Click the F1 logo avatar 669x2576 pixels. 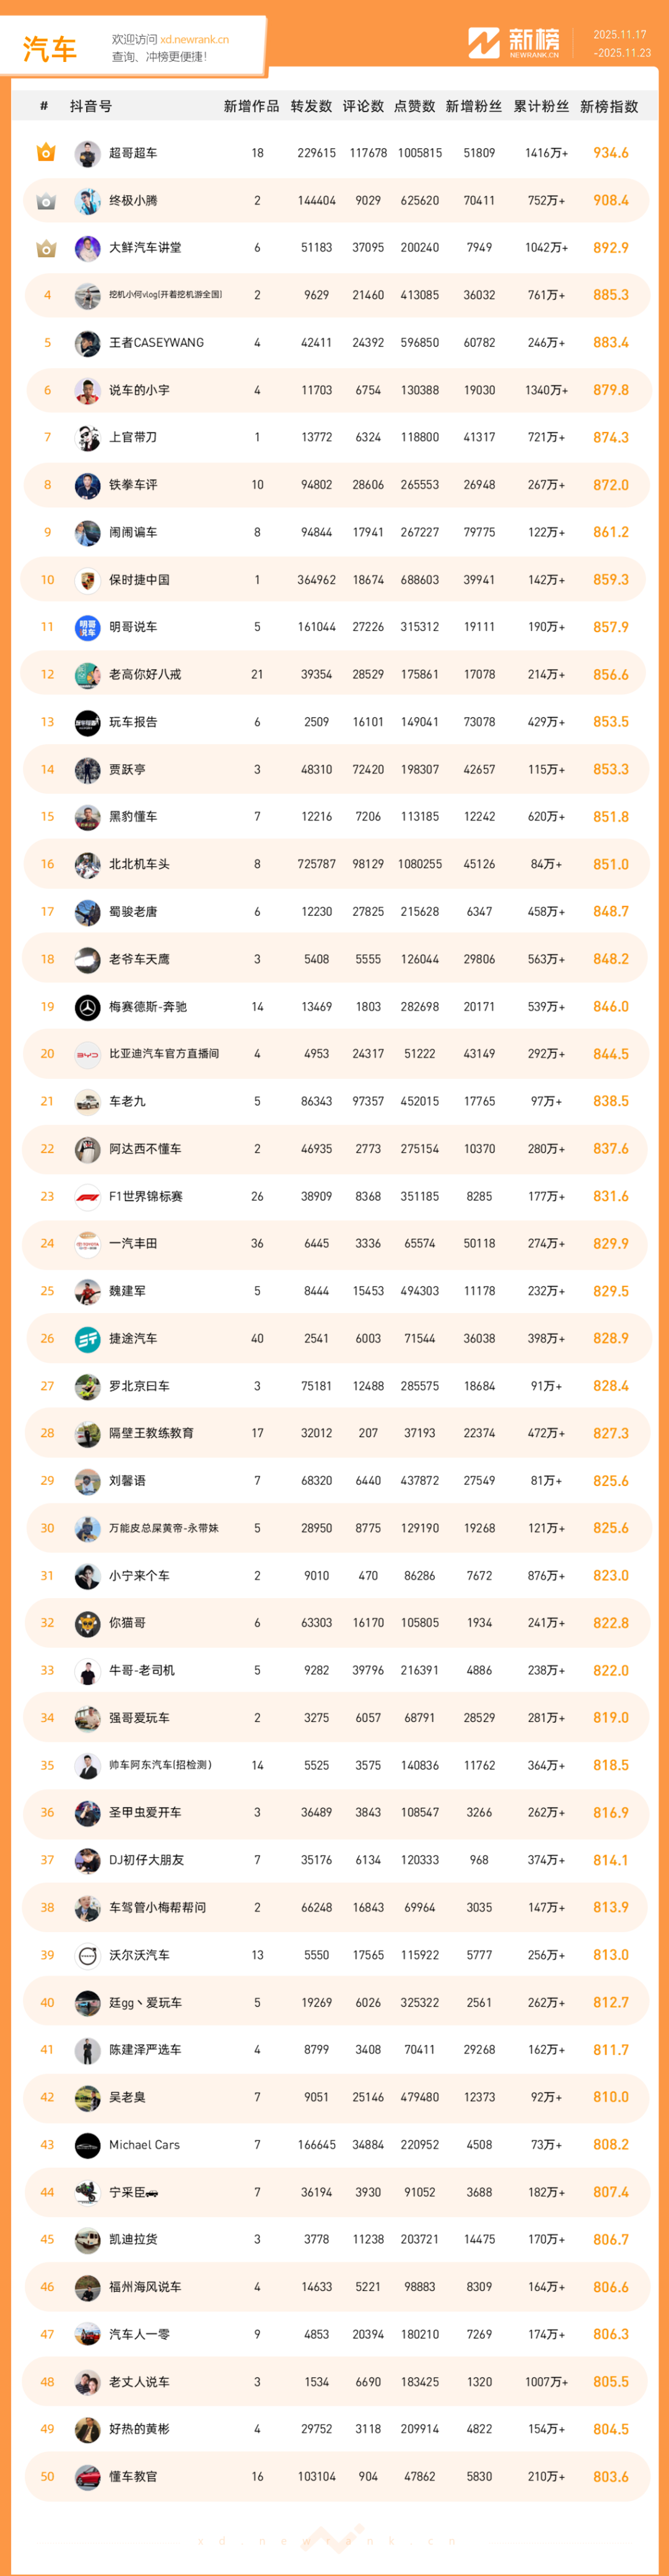[x=87, y=1196]
